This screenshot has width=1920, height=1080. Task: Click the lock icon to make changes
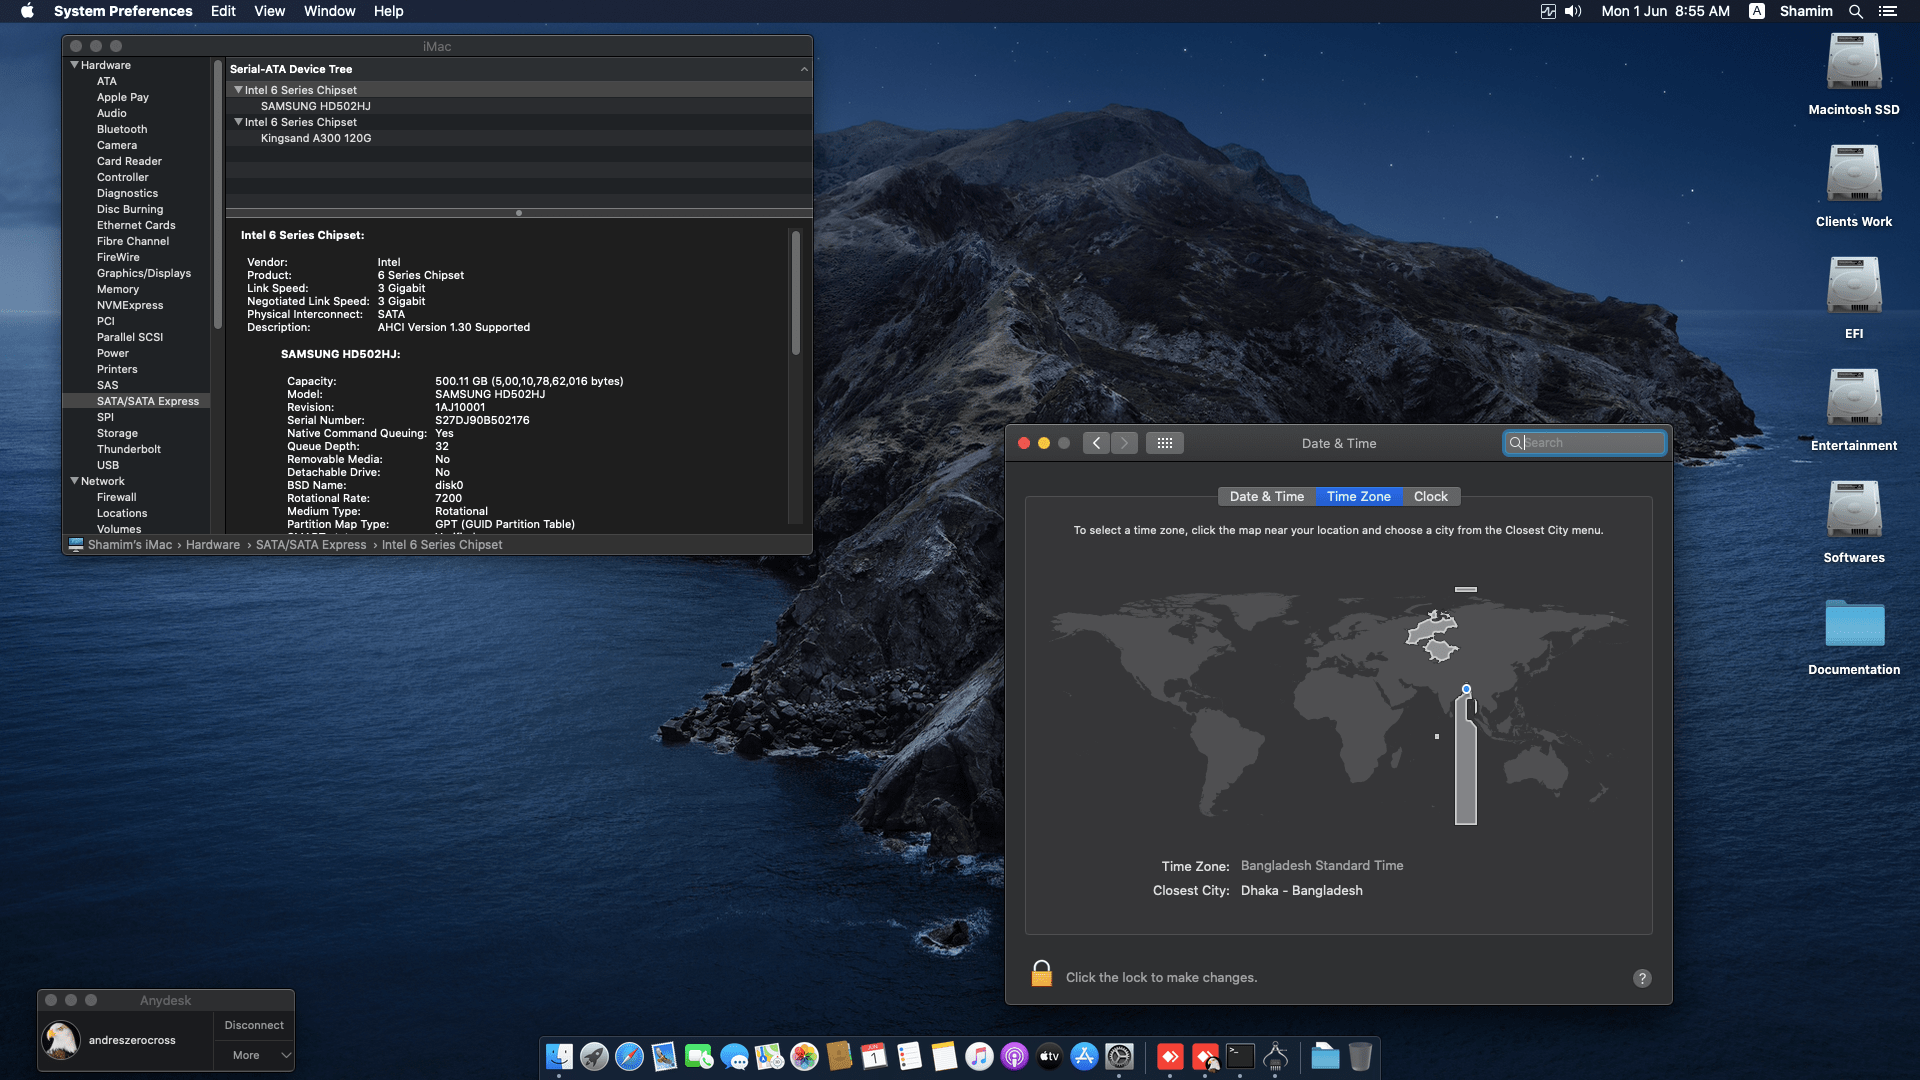point(1041,974)
